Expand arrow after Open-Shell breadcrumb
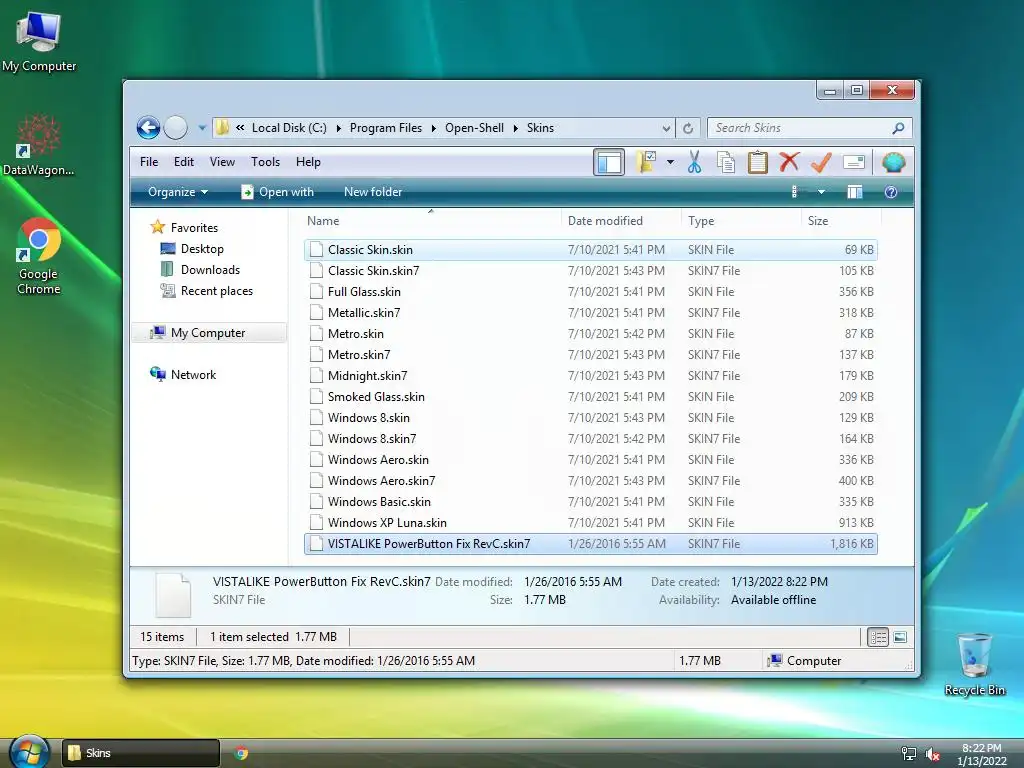Screen dimensions: 1024x768 pyautogui.click(x=515, y=129)
